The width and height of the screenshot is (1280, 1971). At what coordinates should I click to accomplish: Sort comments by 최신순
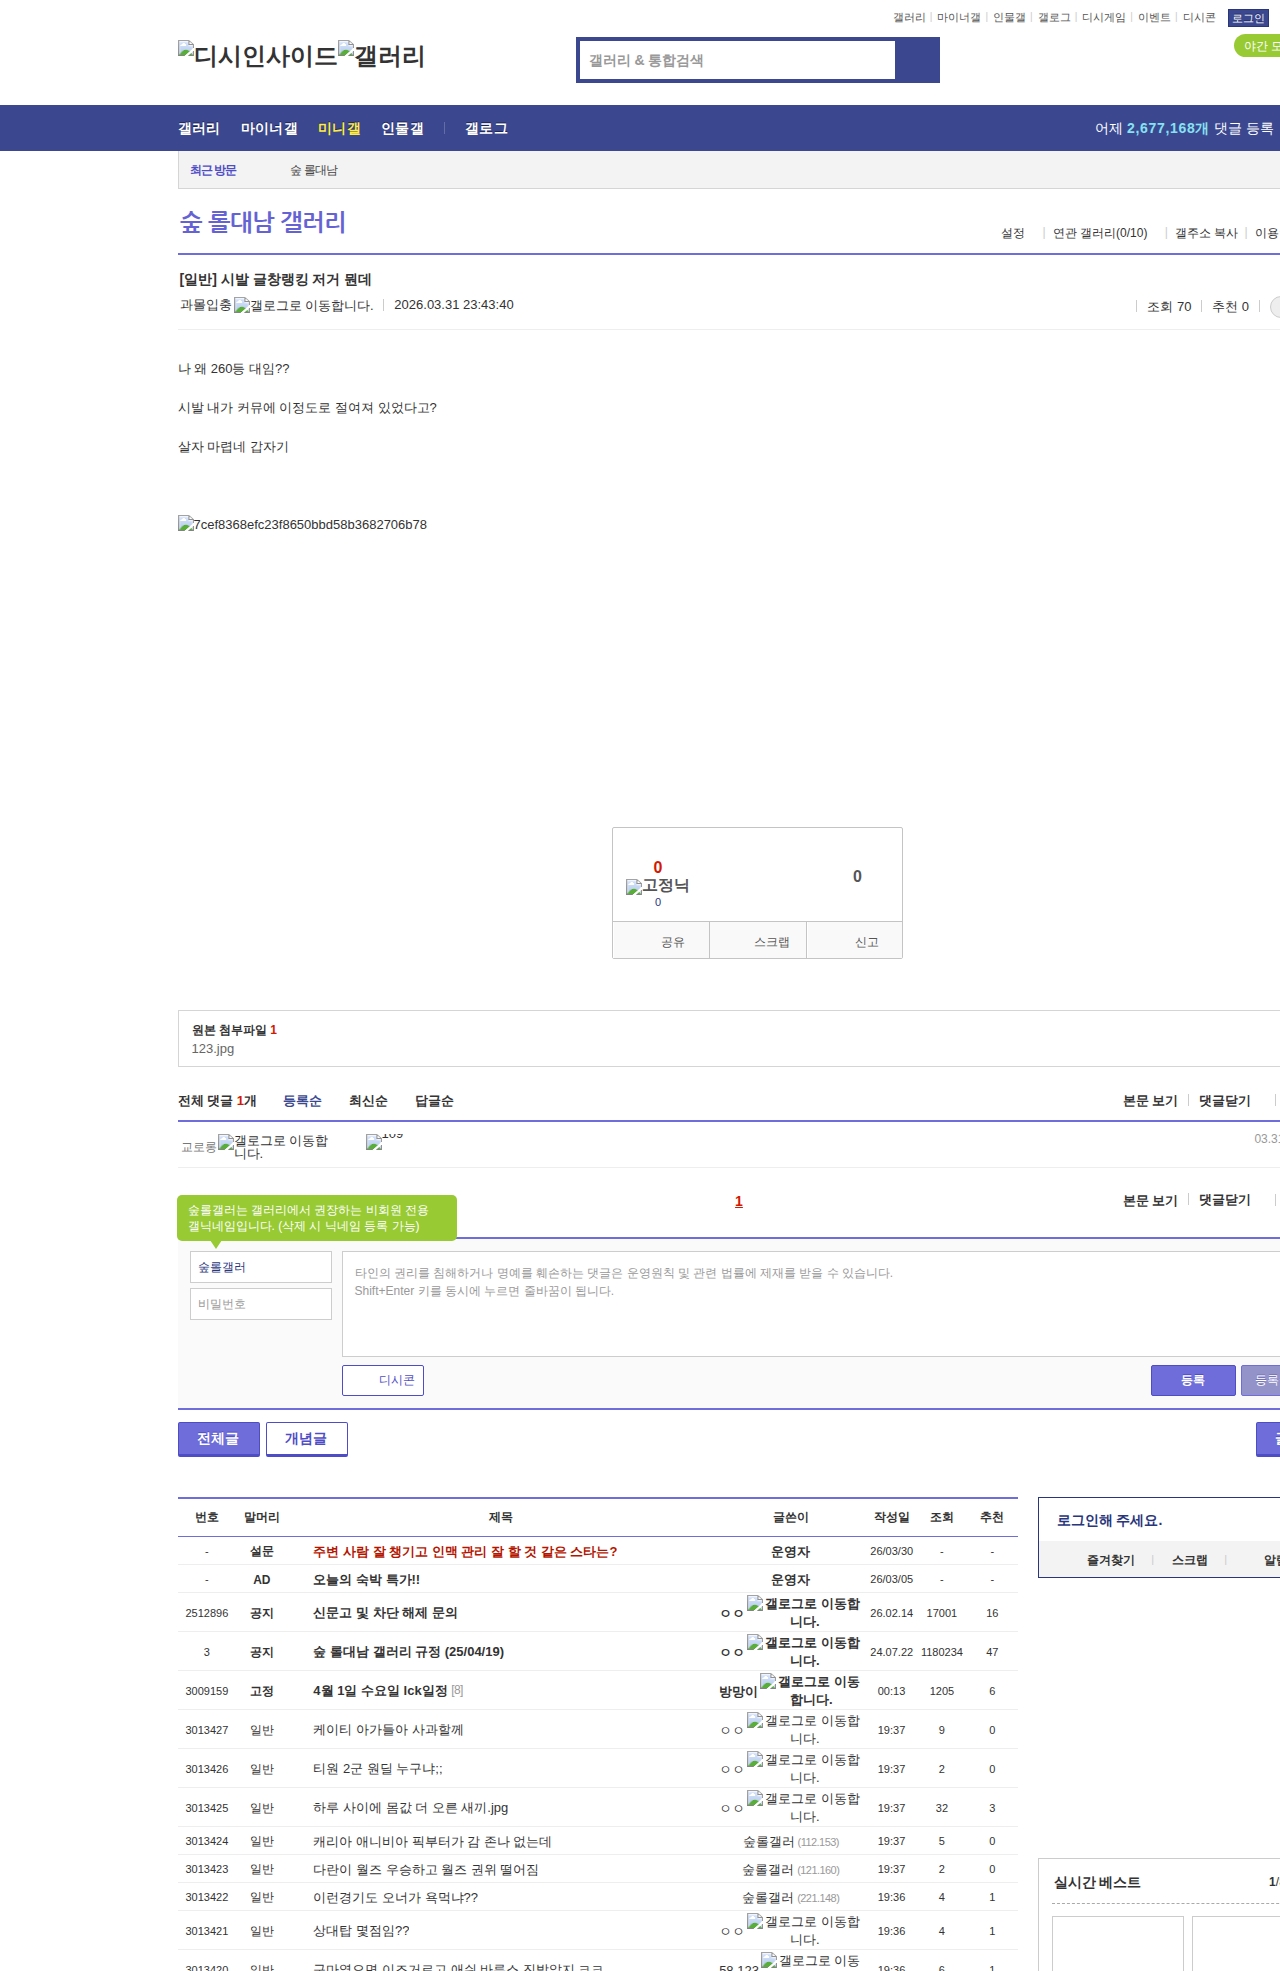(x=368, y=1101)
